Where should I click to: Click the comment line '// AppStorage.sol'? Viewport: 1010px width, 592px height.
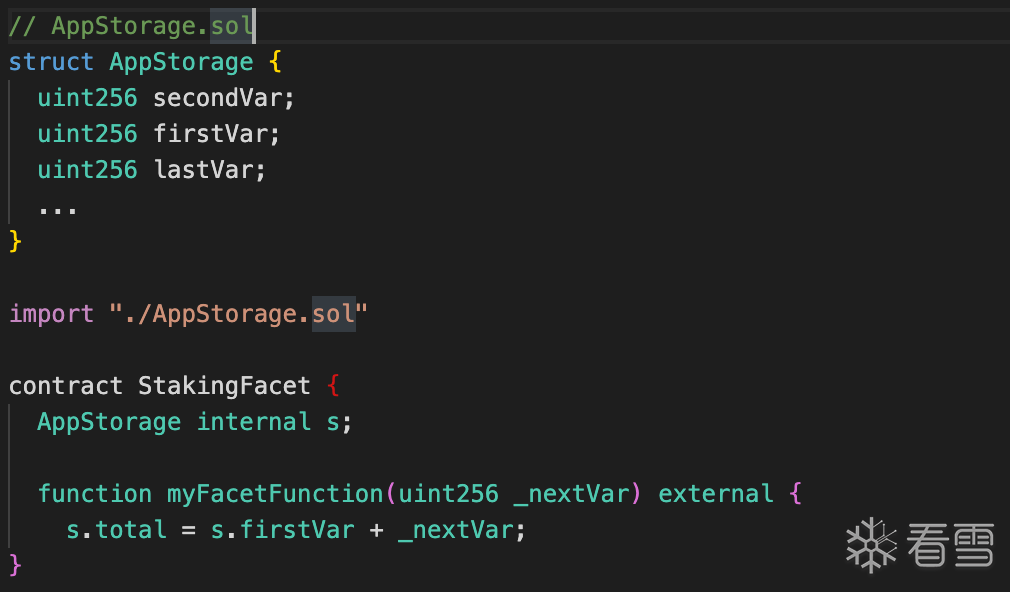pos(130,26)
